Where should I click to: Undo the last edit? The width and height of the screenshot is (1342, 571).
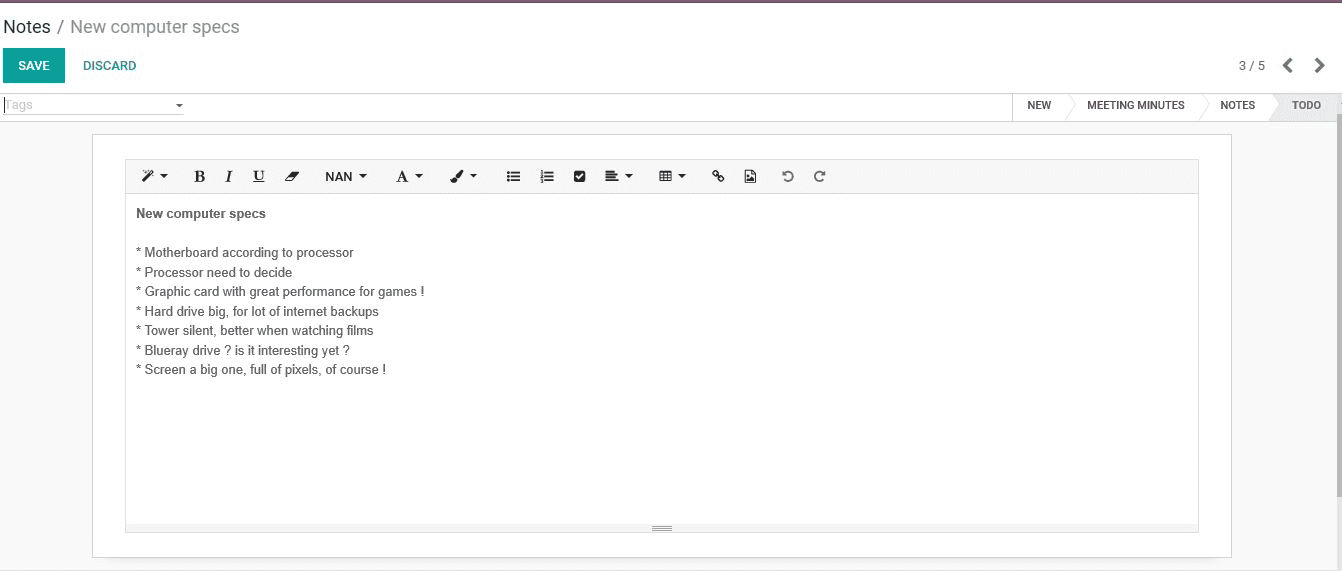788,177
